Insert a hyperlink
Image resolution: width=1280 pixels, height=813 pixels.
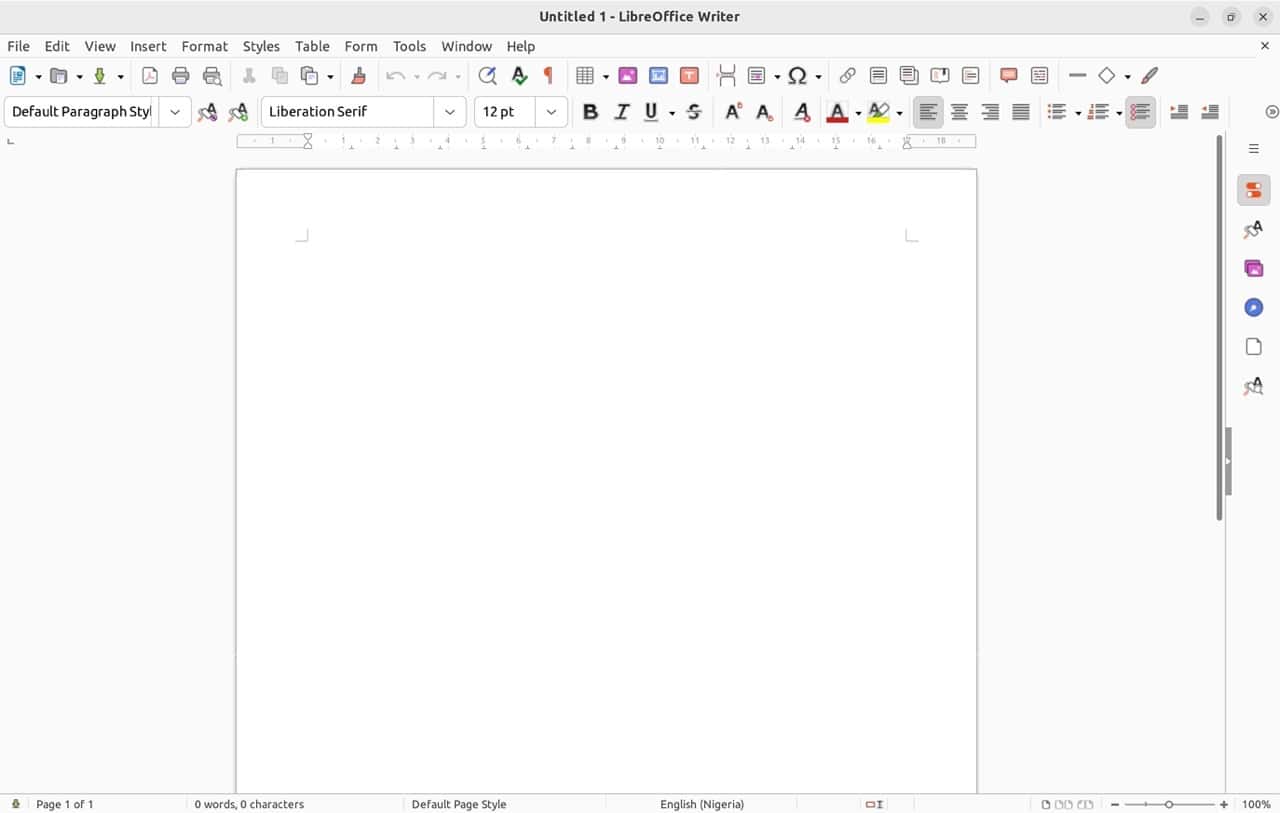pos(847,75)
